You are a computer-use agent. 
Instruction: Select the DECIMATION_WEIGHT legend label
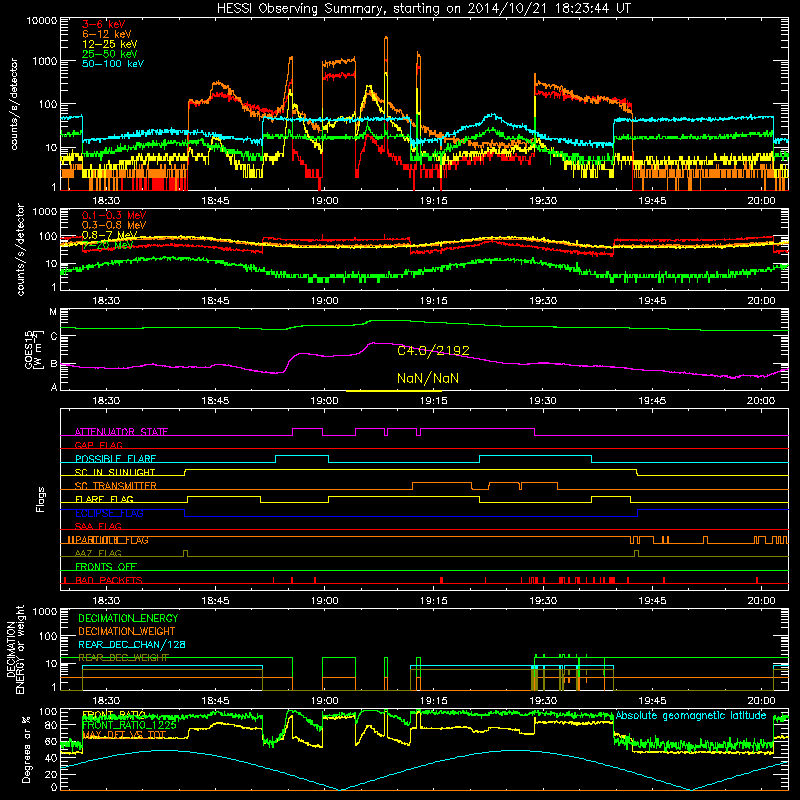click(127, 631)
